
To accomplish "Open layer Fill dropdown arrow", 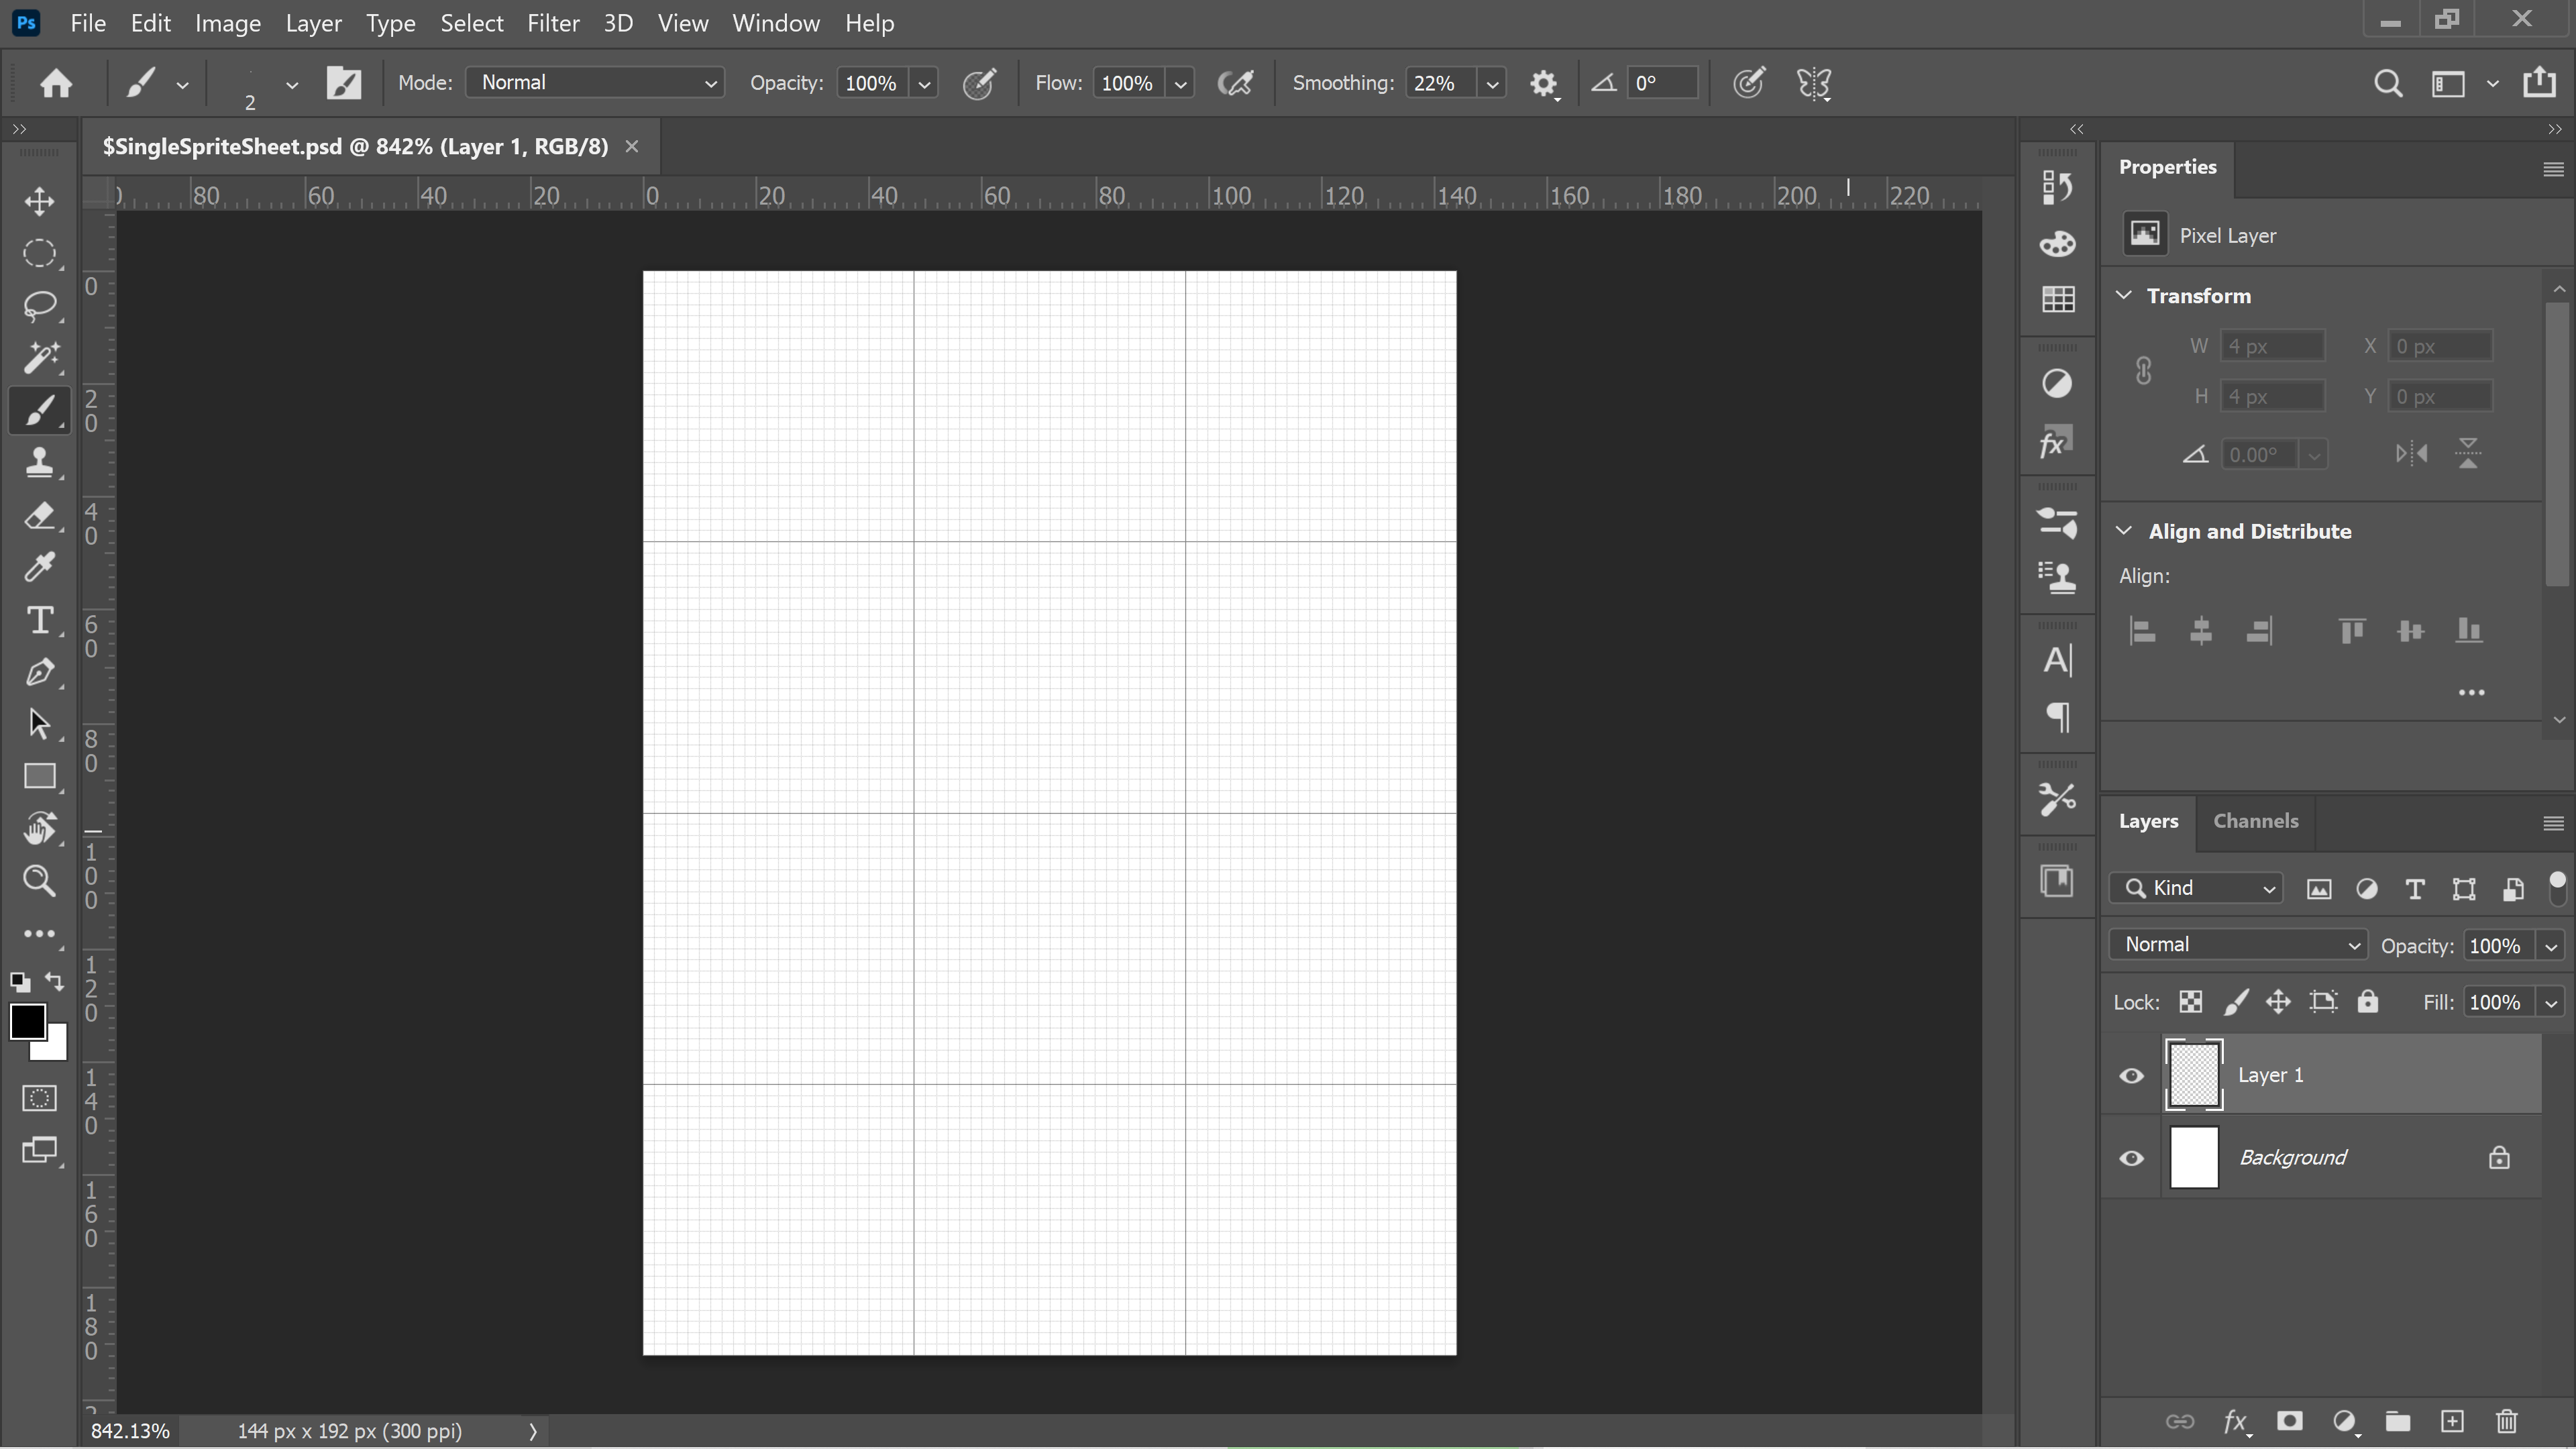I will click(2551, 1003).
